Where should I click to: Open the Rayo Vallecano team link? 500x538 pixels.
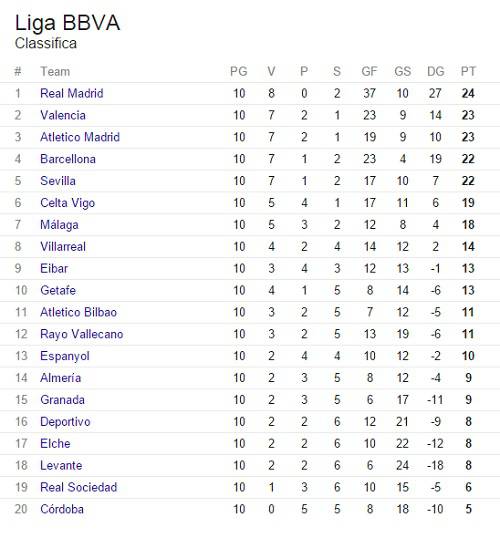(x=82, y=335)
